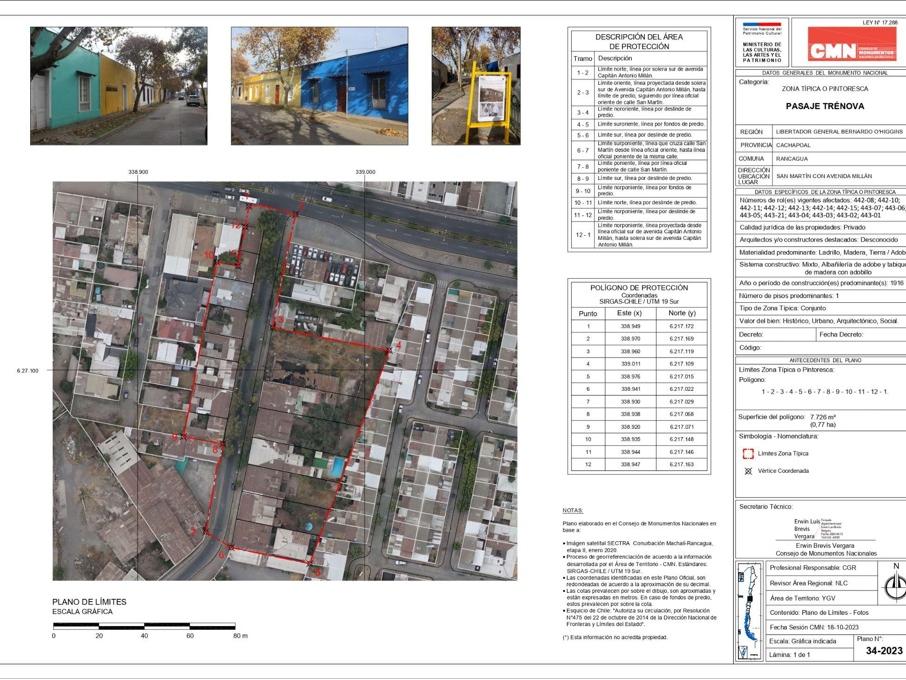
Task: Click Norte value '6.217.119' in the coordinates table
Action: (x=682, y=351)
